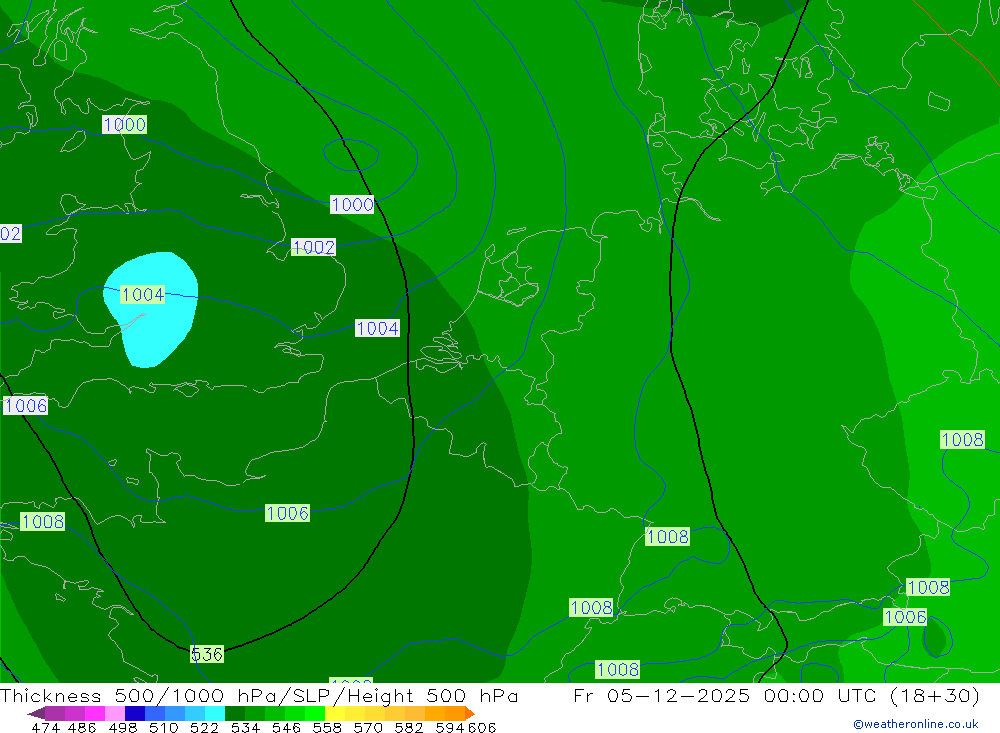This screenshot has width=1000, height=733.
Task: Click the 606 value on the legend scale
Action: coord(481,727)
